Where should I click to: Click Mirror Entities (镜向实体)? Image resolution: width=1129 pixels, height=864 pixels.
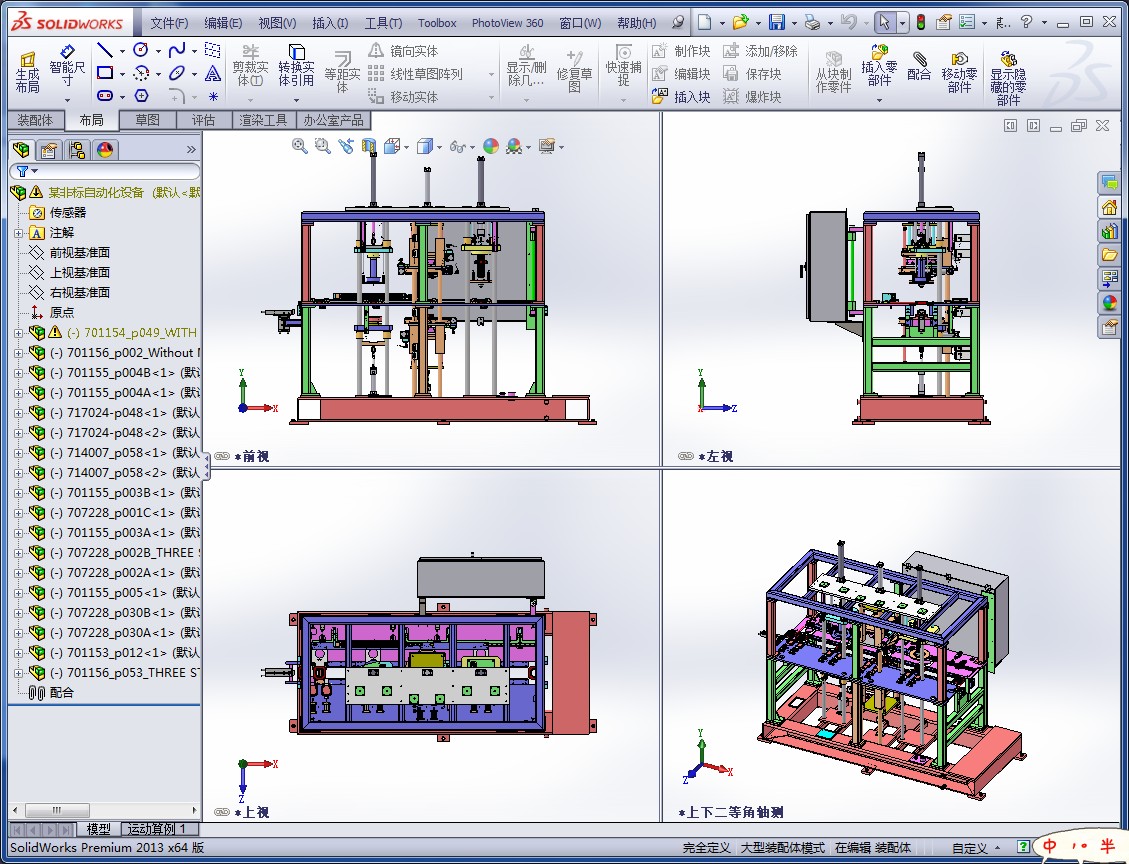click(404, 50)
